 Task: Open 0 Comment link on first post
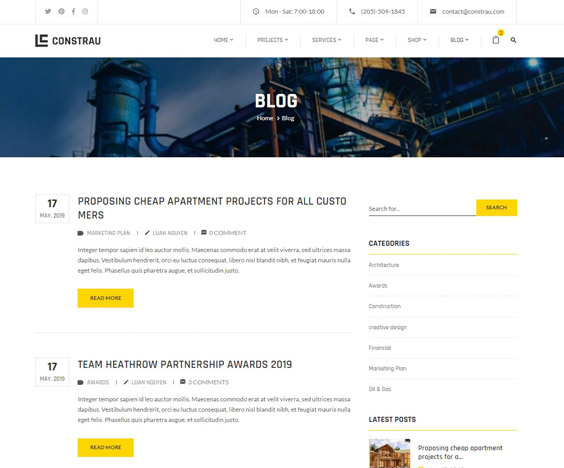click(227, 233)
